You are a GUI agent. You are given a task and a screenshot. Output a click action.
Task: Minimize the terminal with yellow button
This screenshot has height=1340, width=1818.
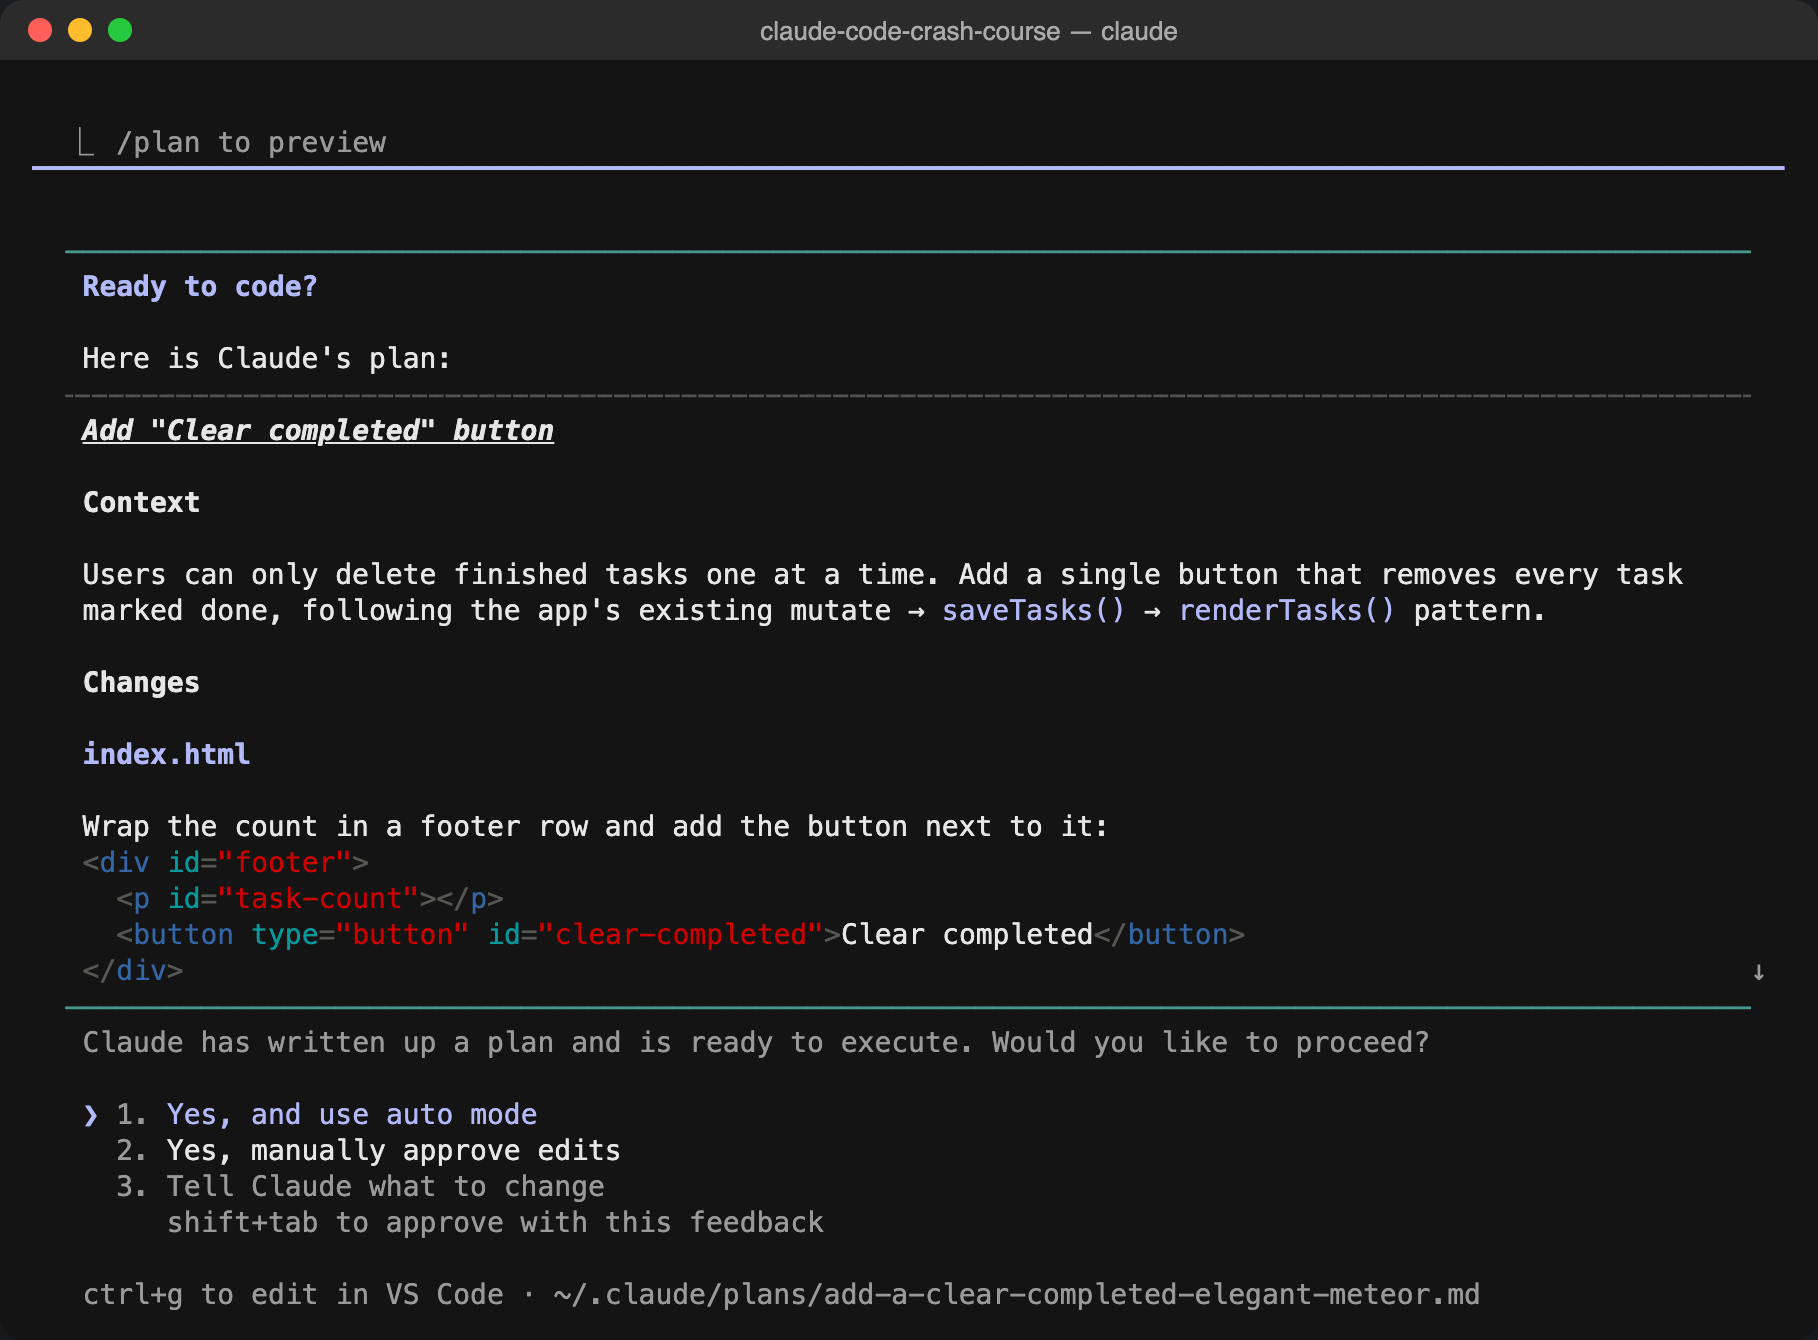pos(80,30)
